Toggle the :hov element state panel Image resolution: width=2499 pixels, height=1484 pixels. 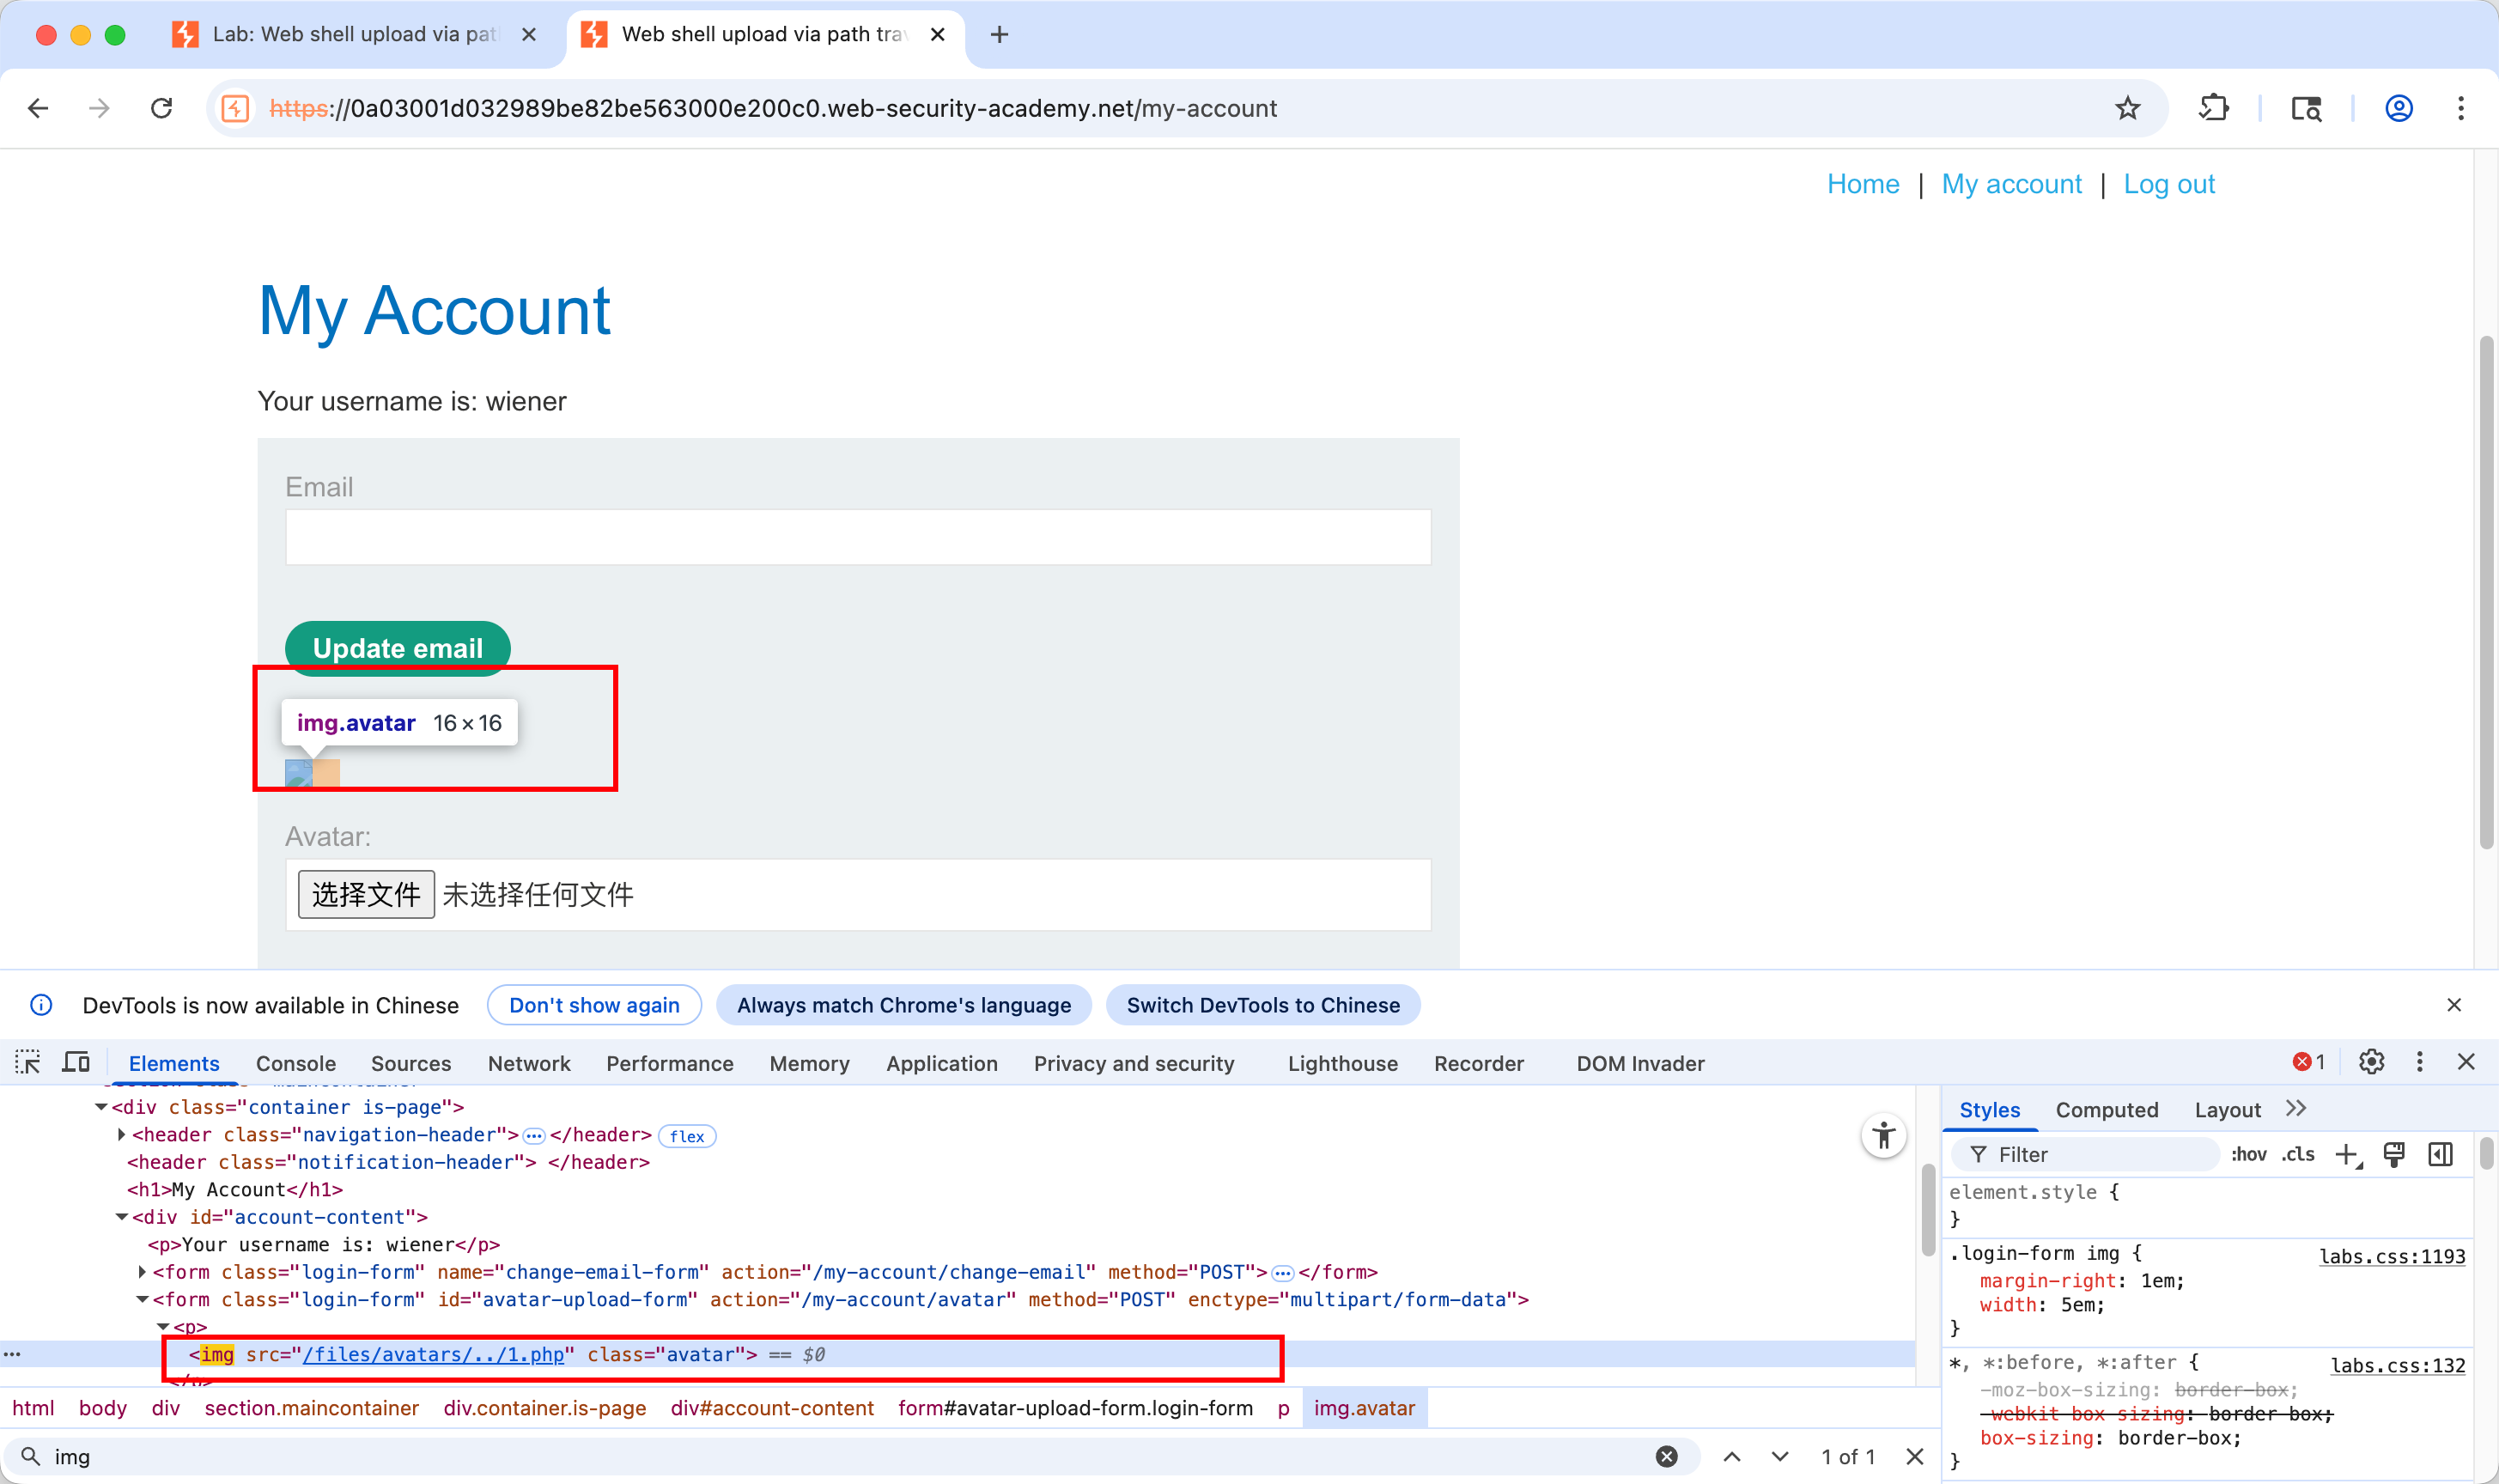pyautogui.click(x=2248, y=1155)
